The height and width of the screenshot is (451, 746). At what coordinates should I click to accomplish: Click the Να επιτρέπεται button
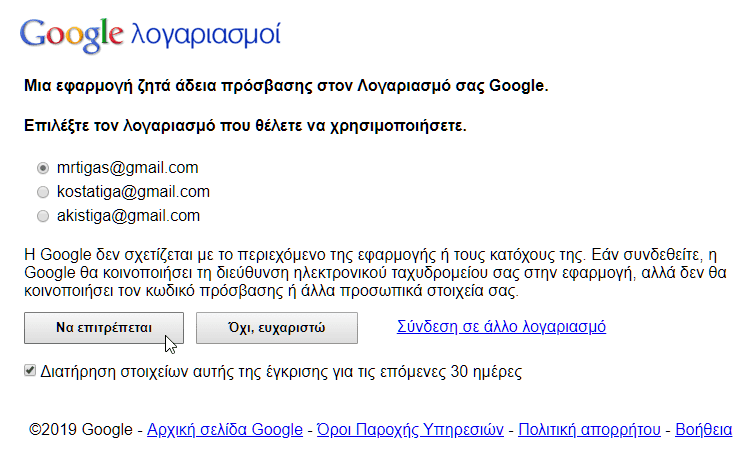point(104,328)
